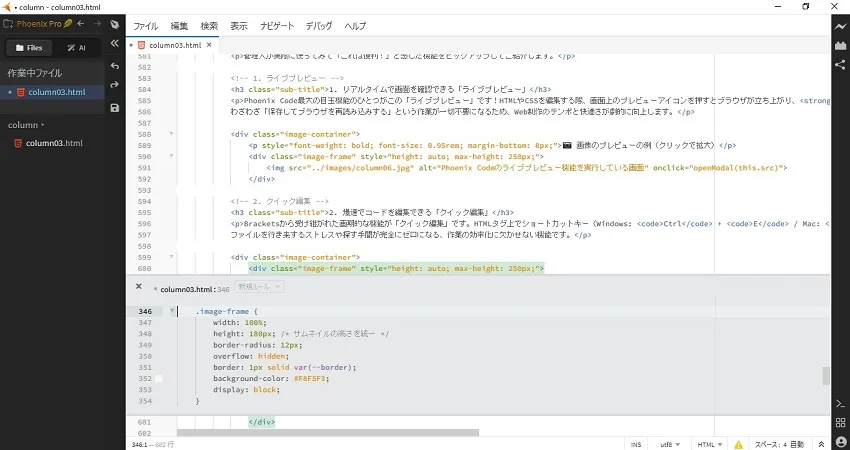The image size is (850, 450).
Task: Open the 編集 menu
Action: [179, 26]
